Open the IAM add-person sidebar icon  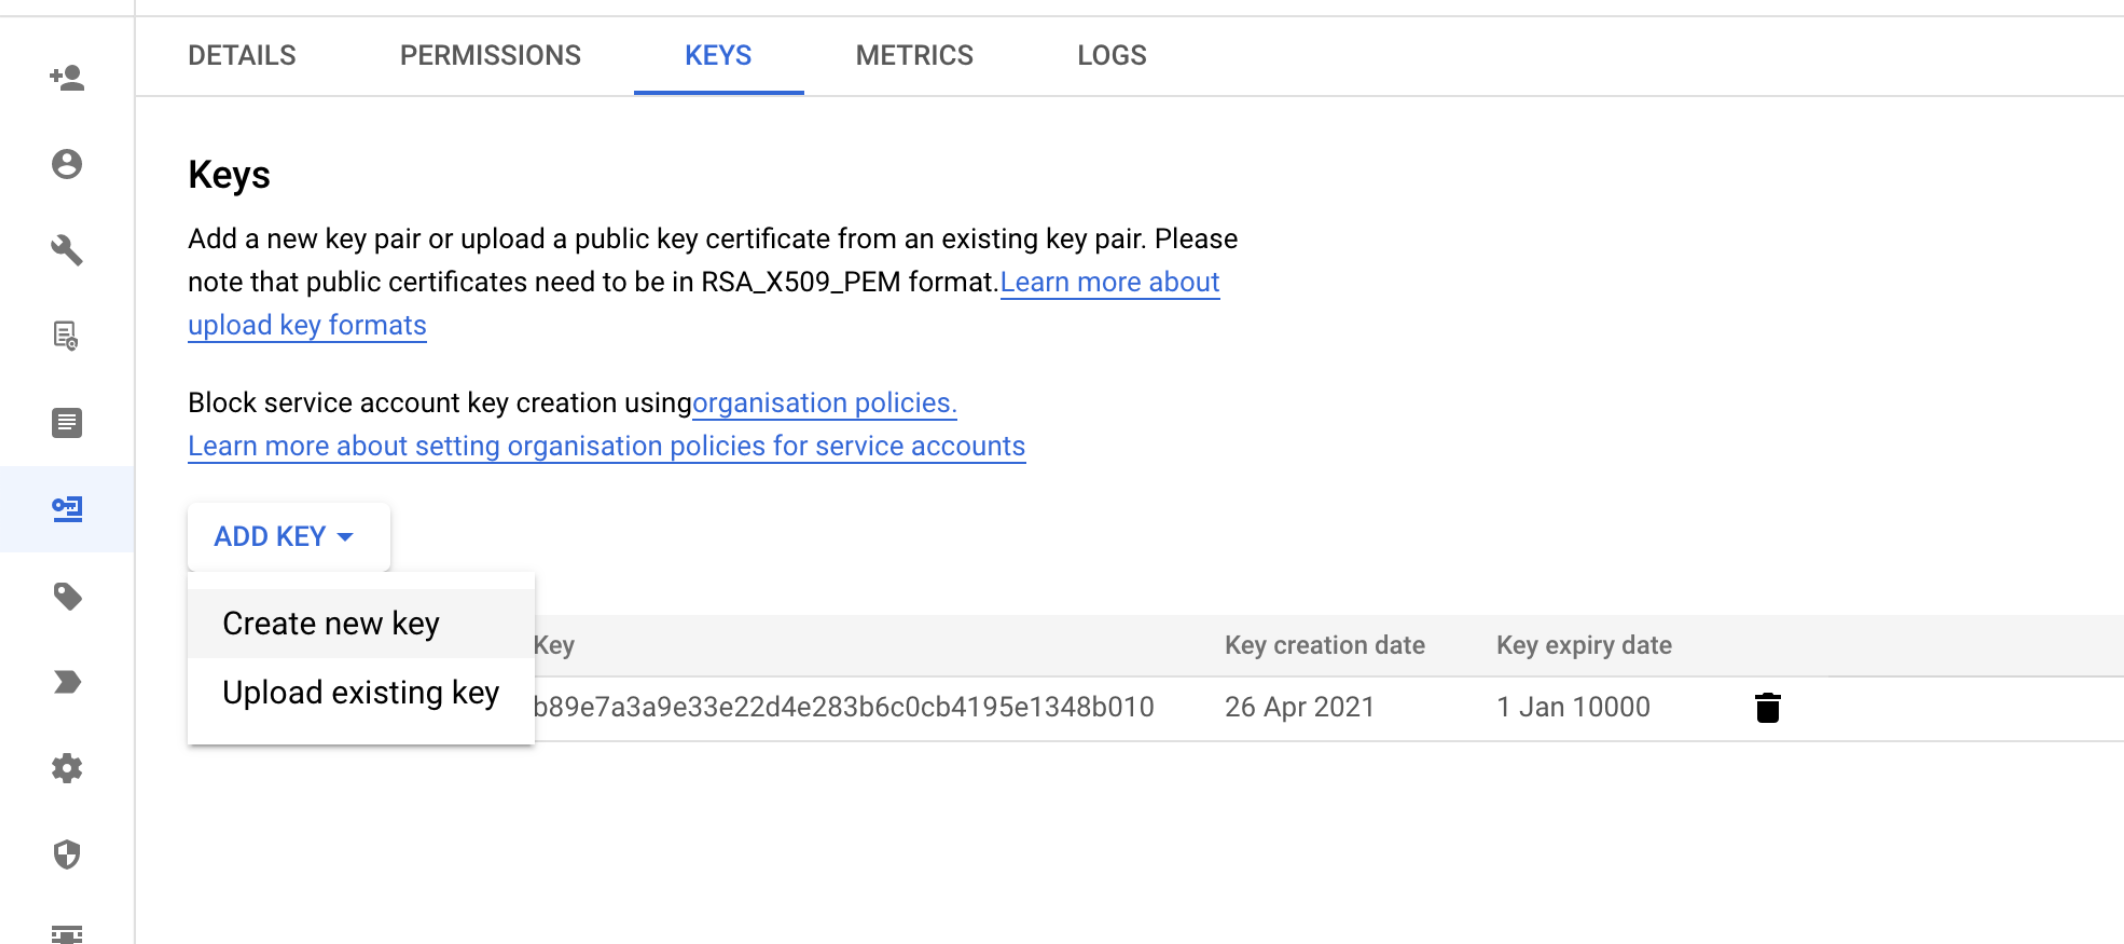[x=67, y=78]
